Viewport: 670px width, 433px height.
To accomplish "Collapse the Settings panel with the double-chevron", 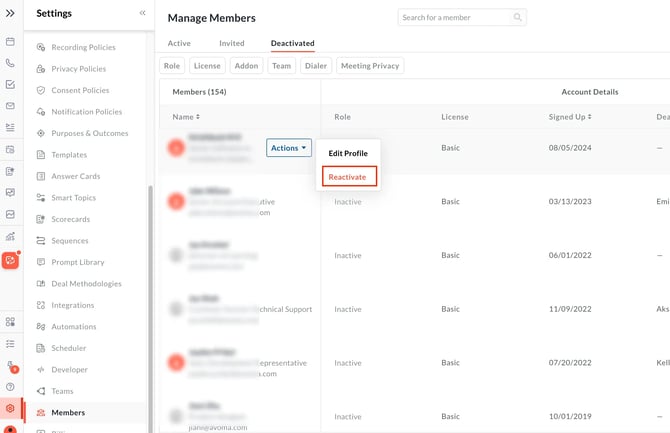I will (142, 13).
